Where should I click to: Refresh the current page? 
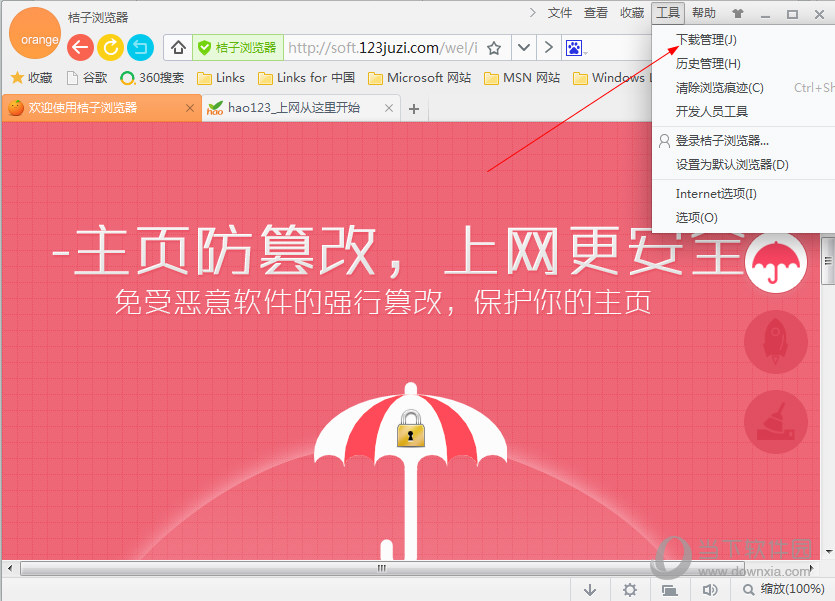click(x=110, y=47)
